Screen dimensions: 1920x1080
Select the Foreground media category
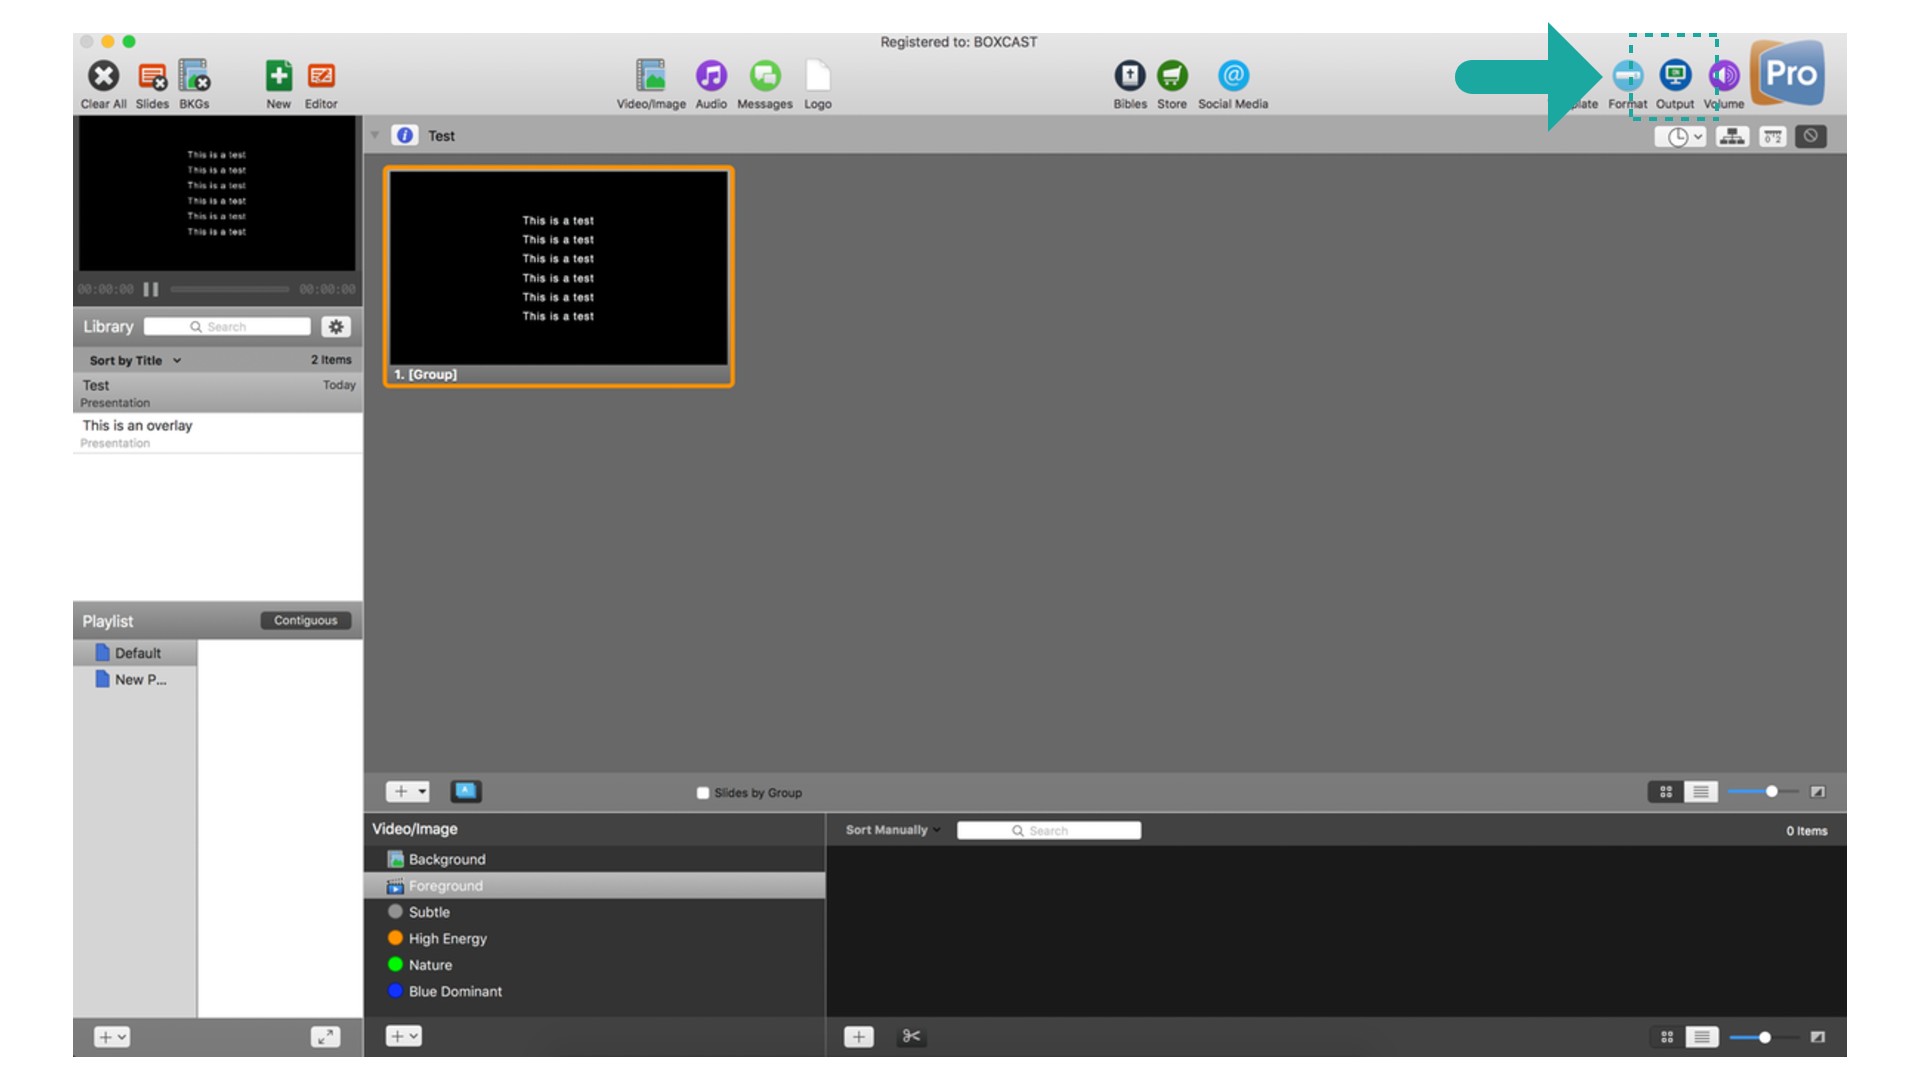tap(446, 885)
